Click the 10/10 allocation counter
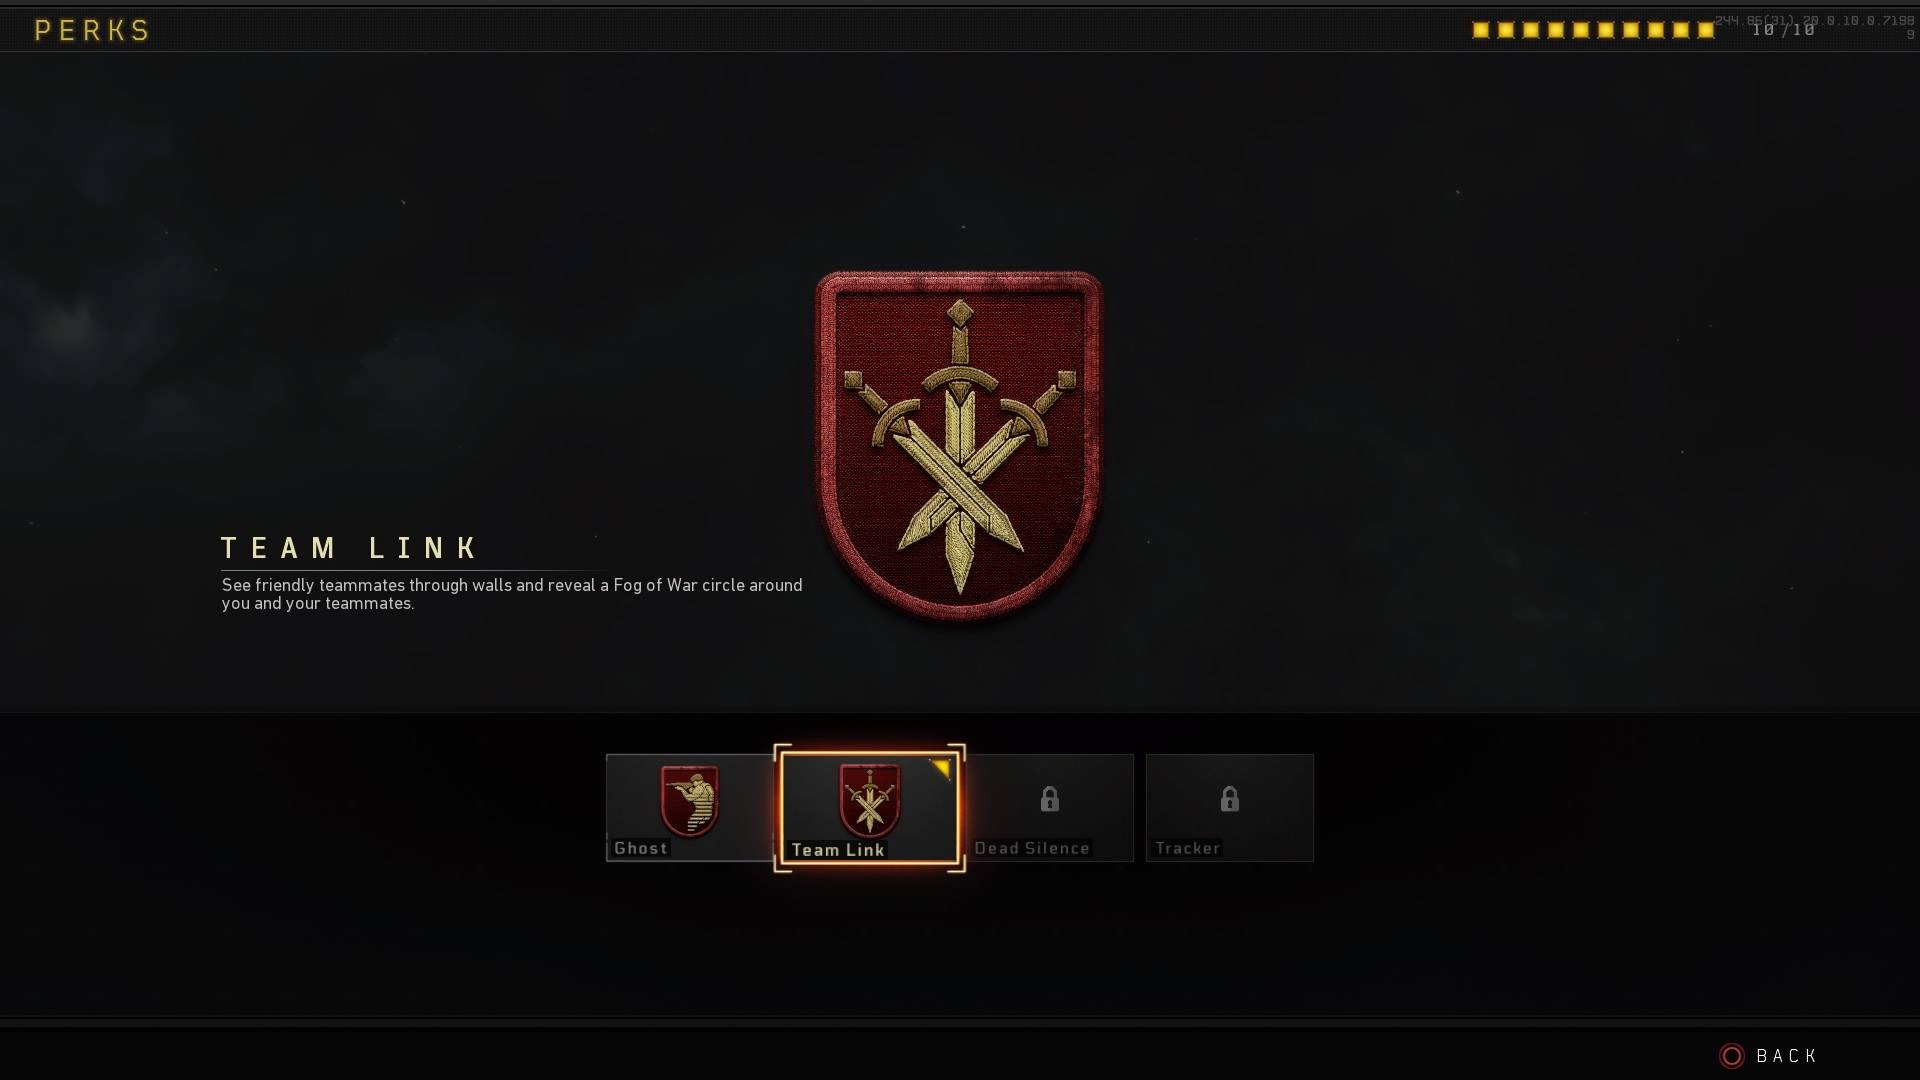The width and height of the screenshot is (1920, 1080). (1783, 30)
